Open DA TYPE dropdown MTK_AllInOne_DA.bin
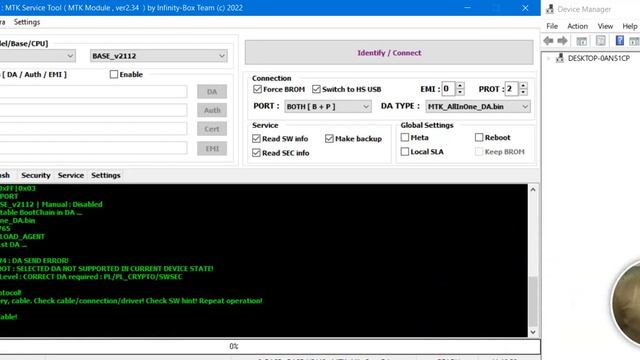 (478, 107)
